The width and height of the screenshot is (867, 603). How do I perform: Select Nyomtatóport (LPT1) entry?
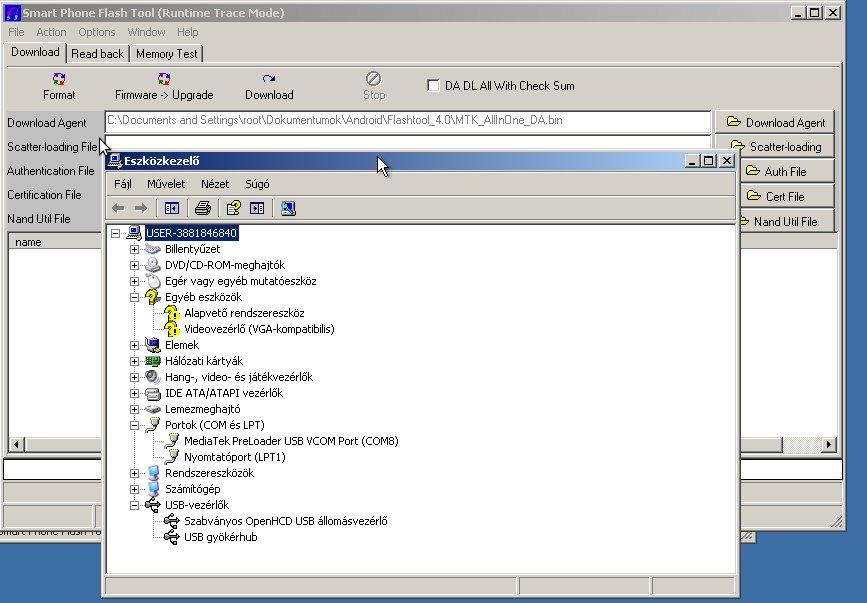234,457
